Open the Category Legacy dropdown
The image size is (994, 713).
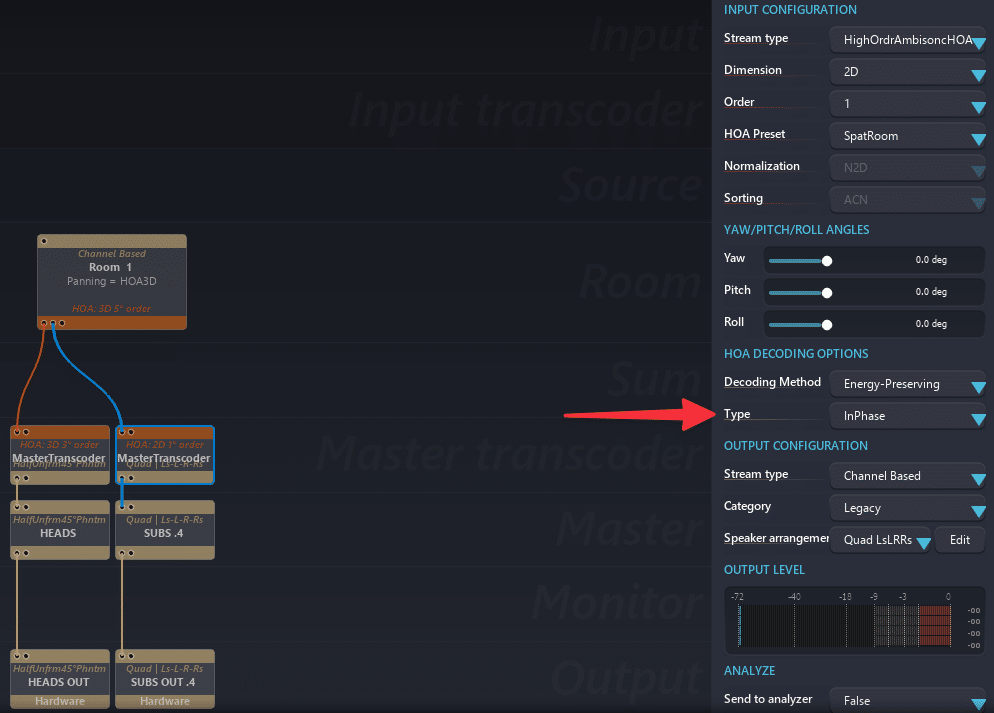pyautogui.click(x=907, y=508)
